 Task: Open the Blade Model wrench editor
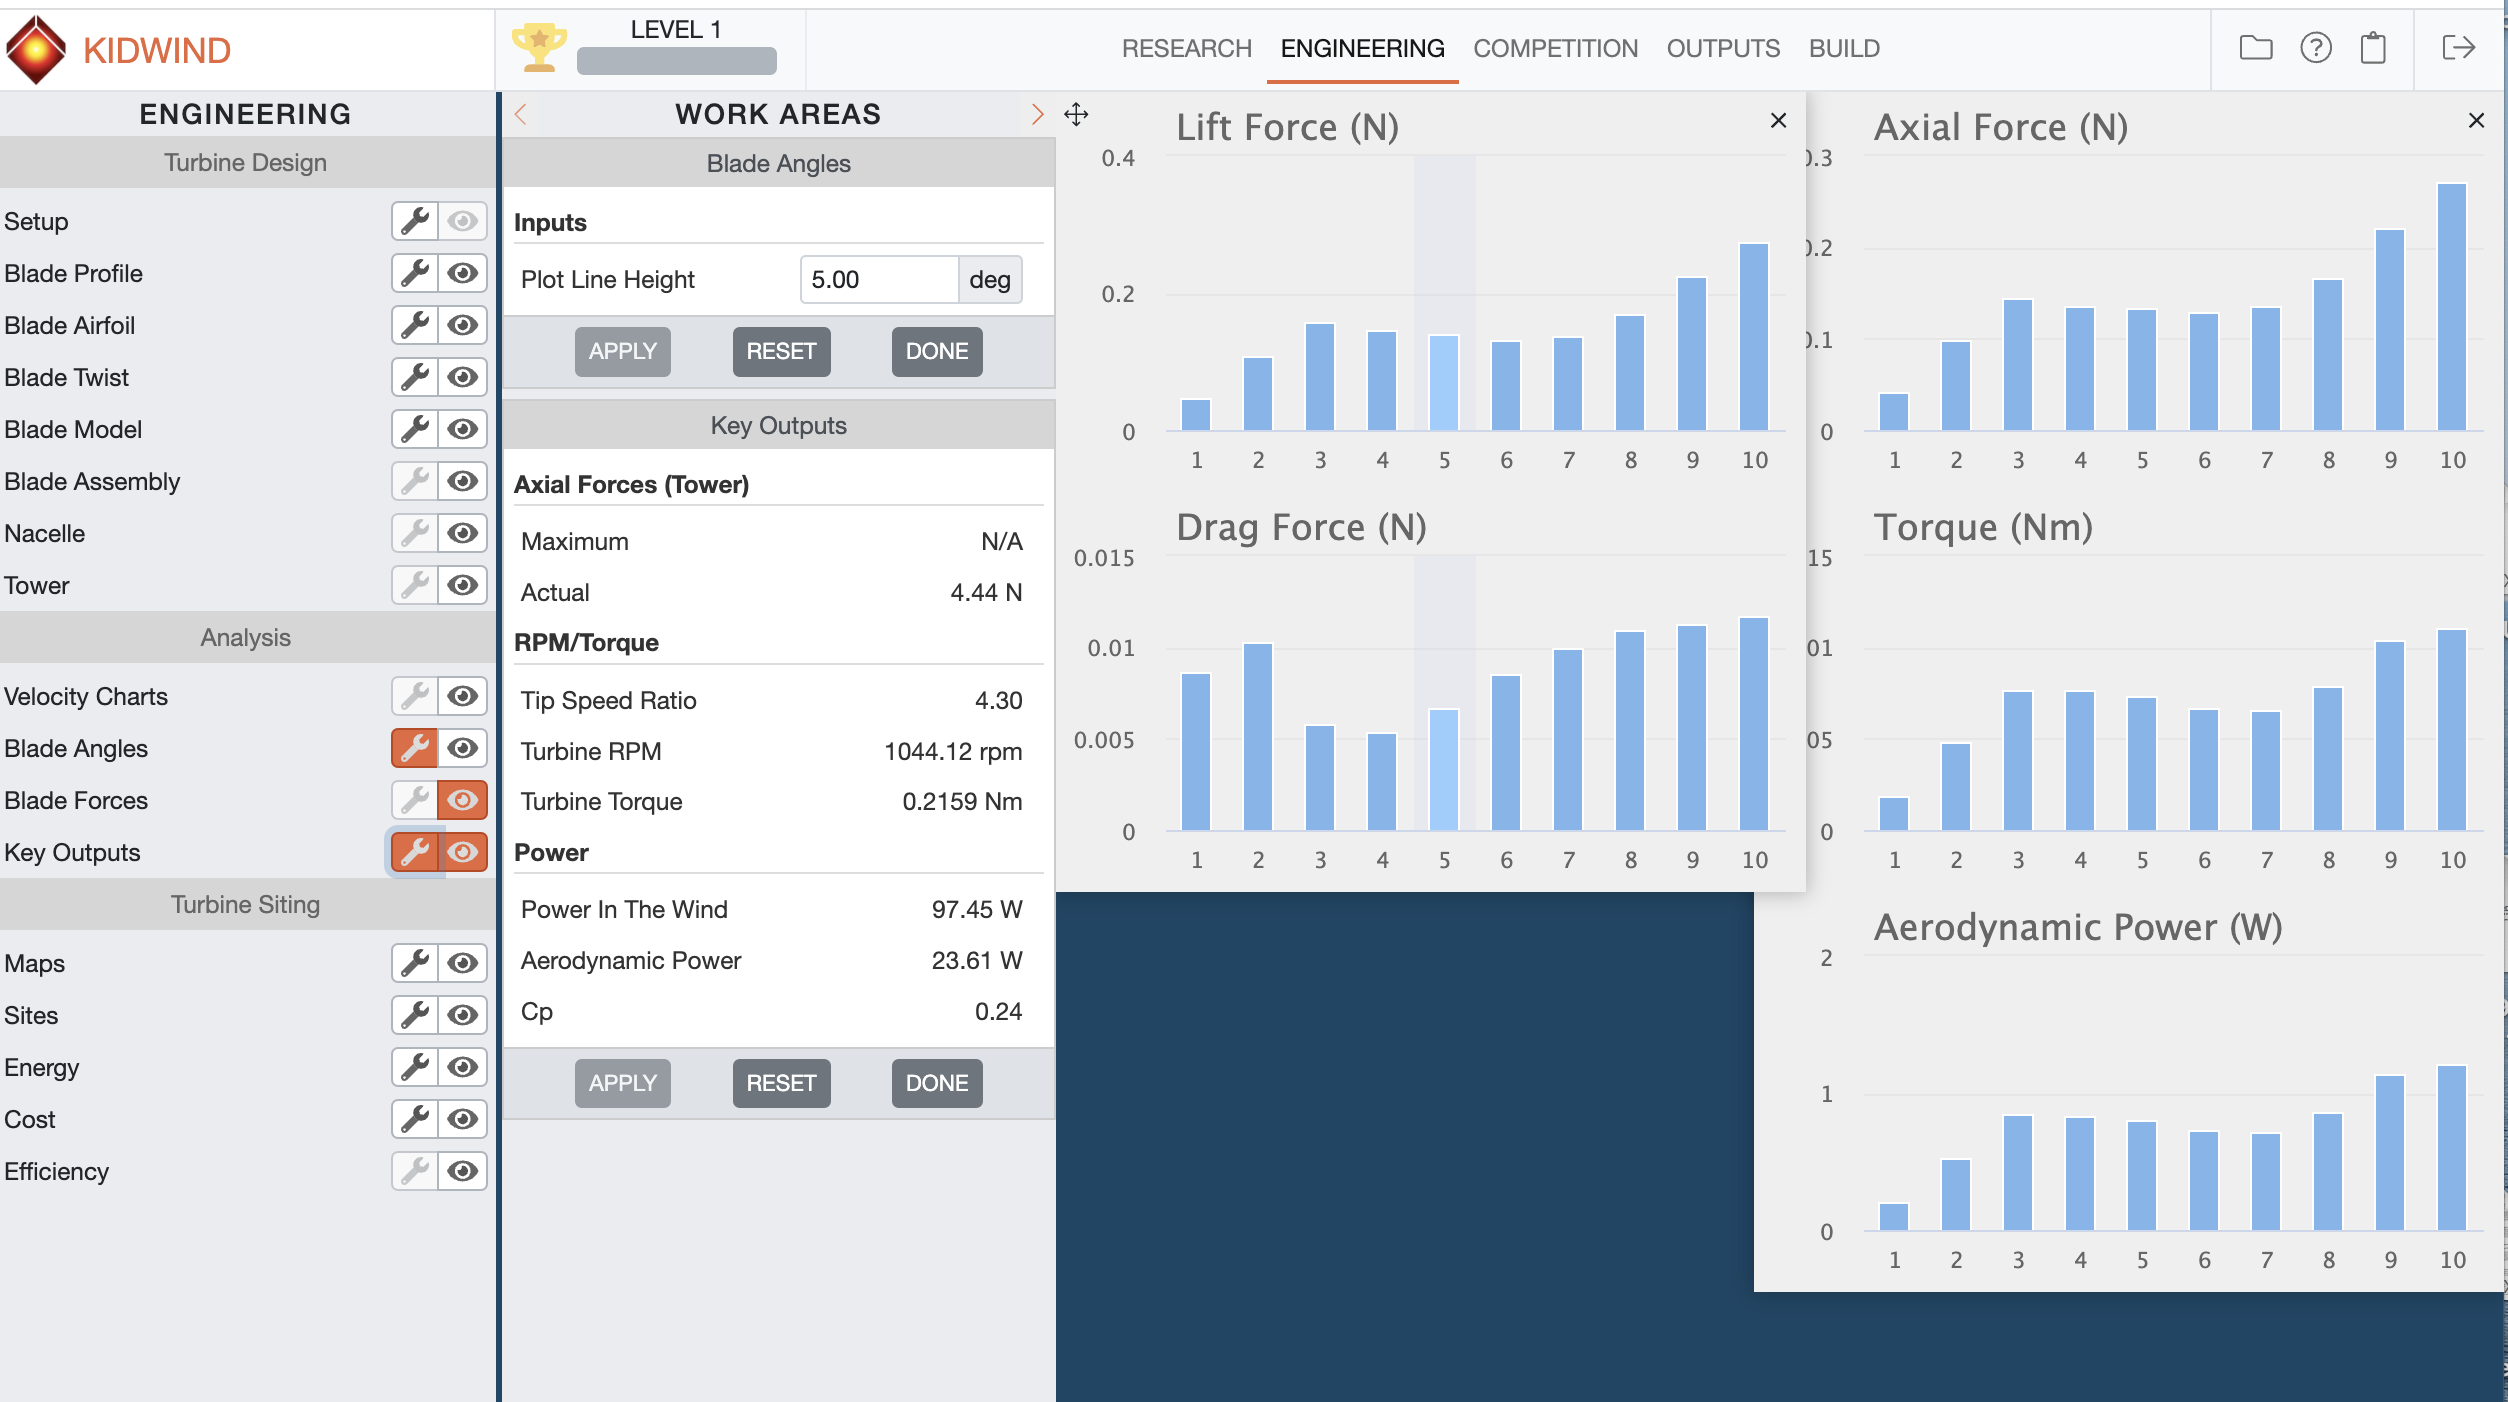click(415, 429)
